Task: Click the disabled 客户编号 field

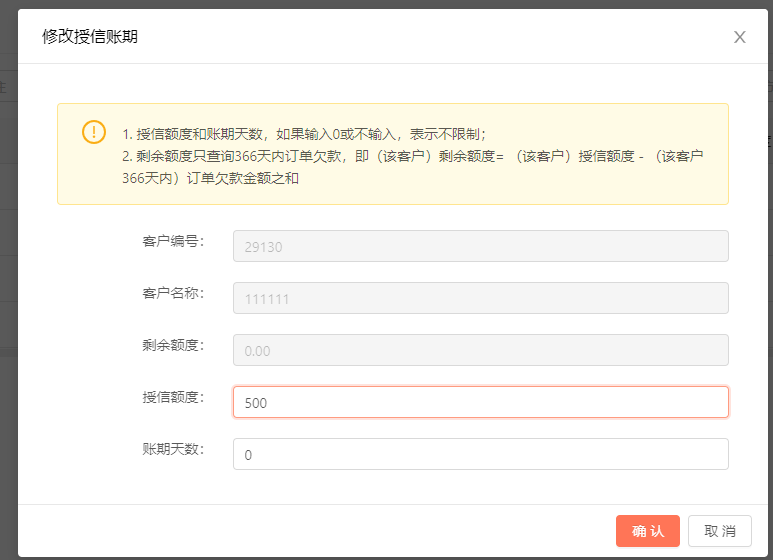Action: 481,246
